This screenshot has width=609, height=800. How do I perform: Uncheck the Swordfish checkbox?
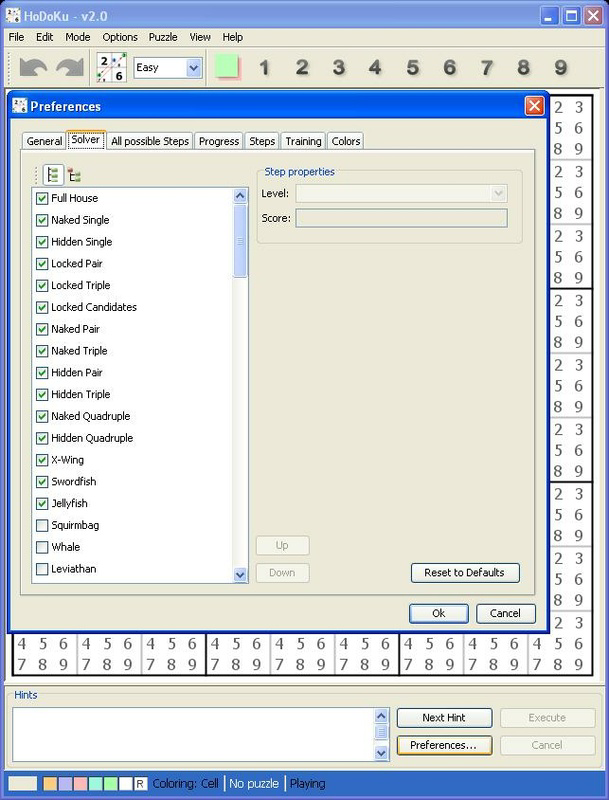coord(42,482)
